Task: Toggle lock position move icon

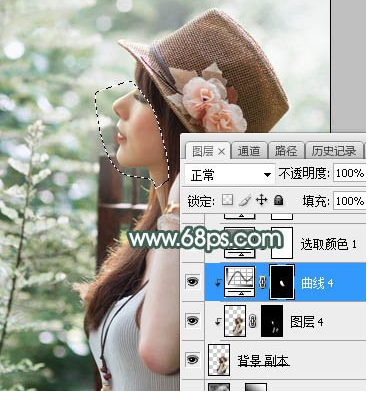Action: pos(262,200)
